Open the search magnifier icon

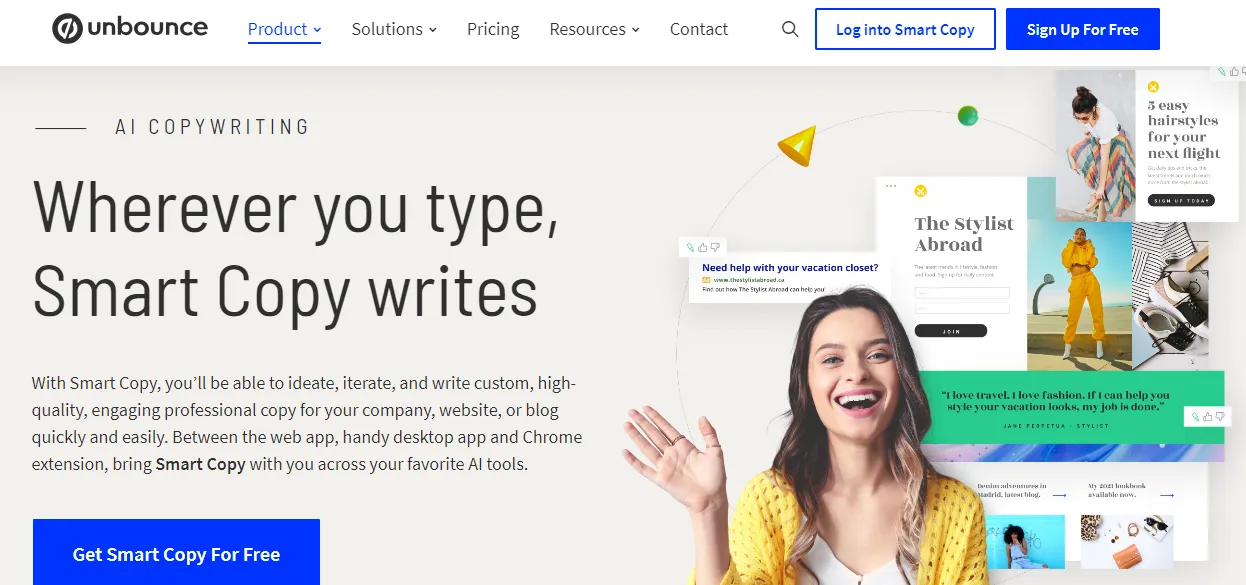[790, 29]
